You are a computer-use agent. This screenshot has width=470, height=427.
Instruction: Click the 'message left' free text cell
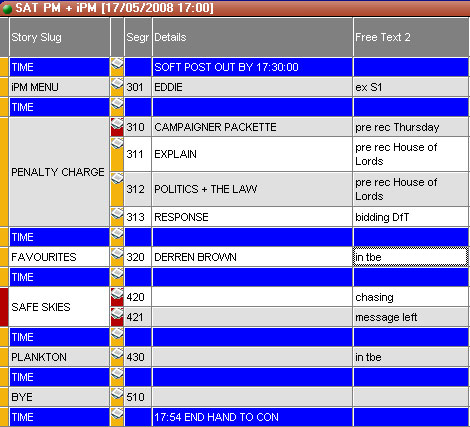(411, 317)
